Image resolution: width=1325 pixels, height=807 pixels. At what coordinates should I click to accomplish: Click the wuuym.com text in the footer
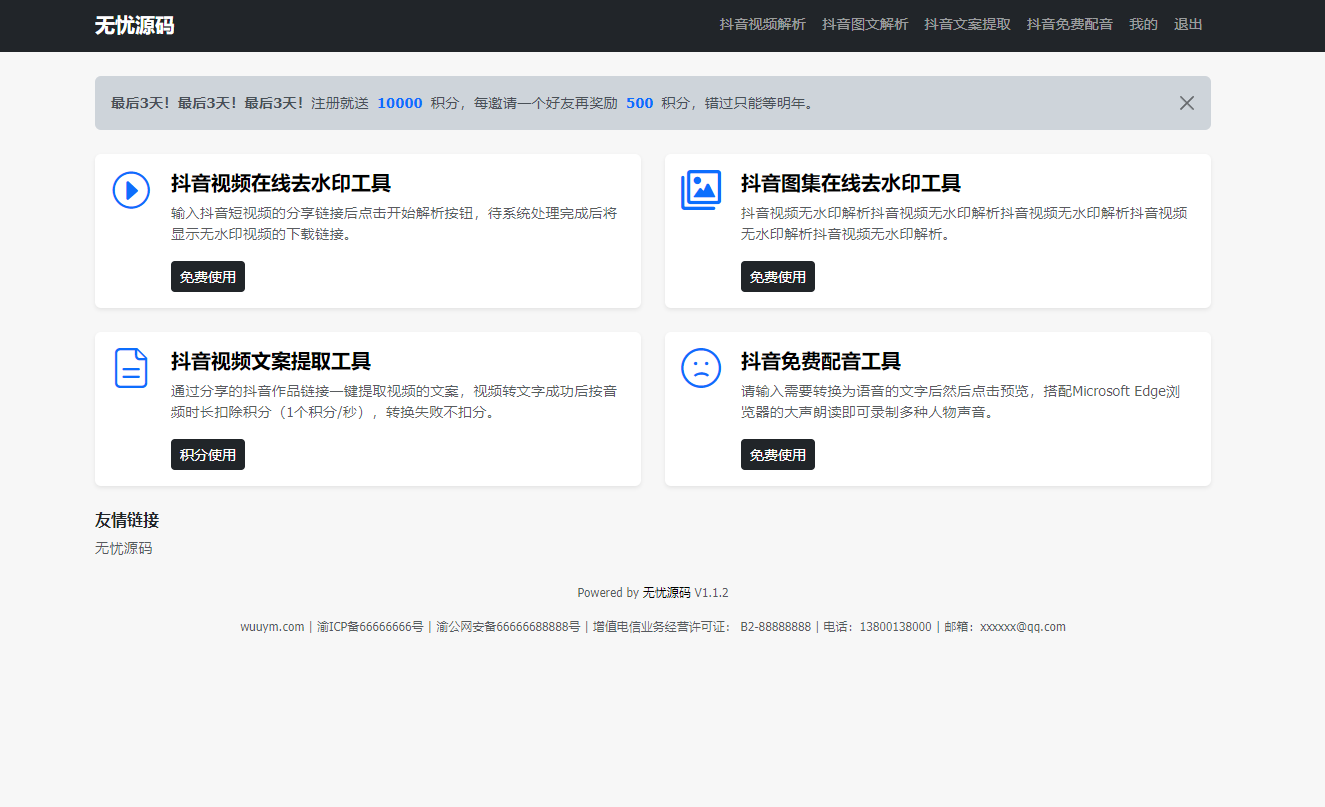pos(271,626)
